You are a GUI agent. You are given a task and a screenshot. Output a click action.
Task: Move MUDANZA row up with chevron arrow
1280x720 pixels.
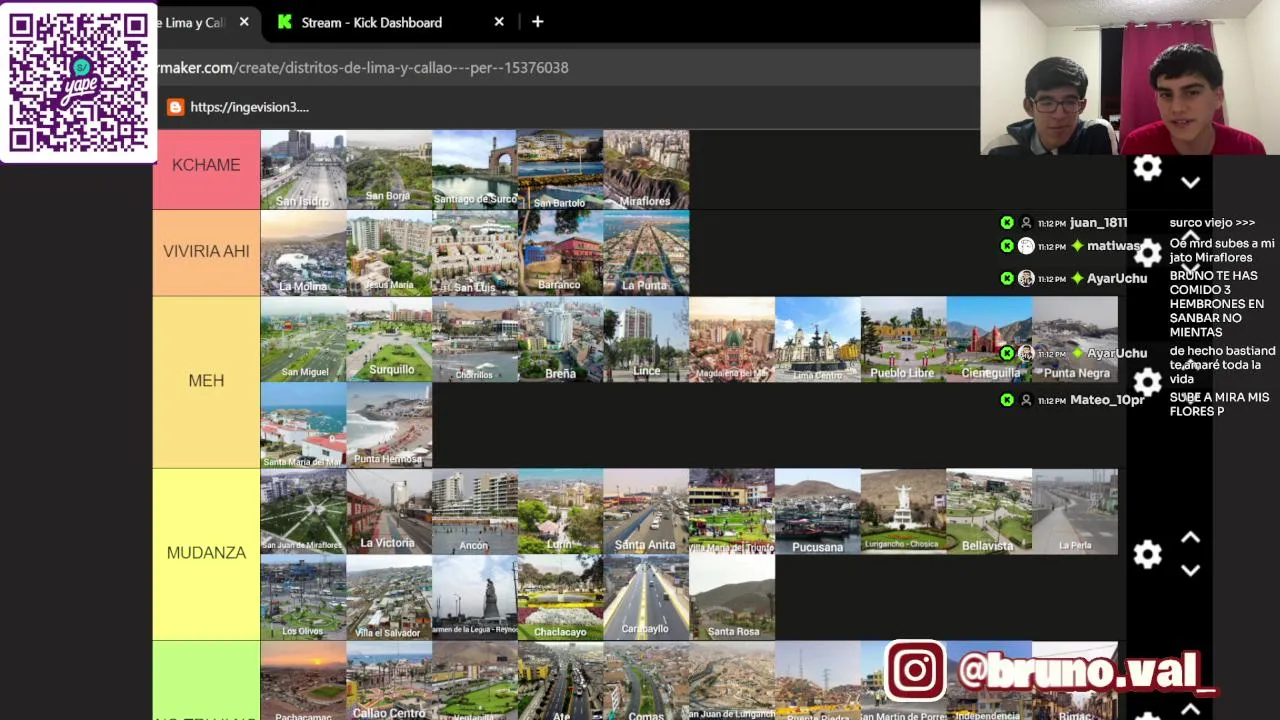(1190, 538)
